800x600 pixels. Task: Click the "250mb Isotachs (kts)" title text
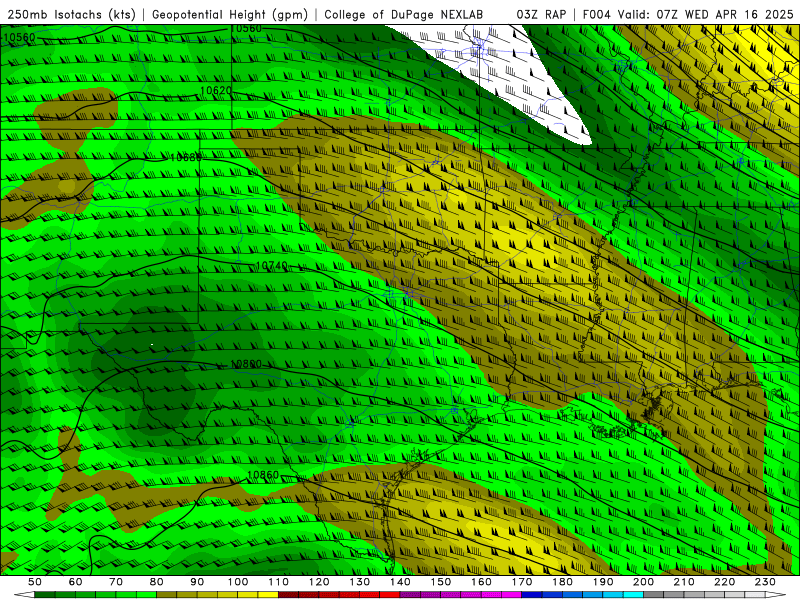coord(71,14)
